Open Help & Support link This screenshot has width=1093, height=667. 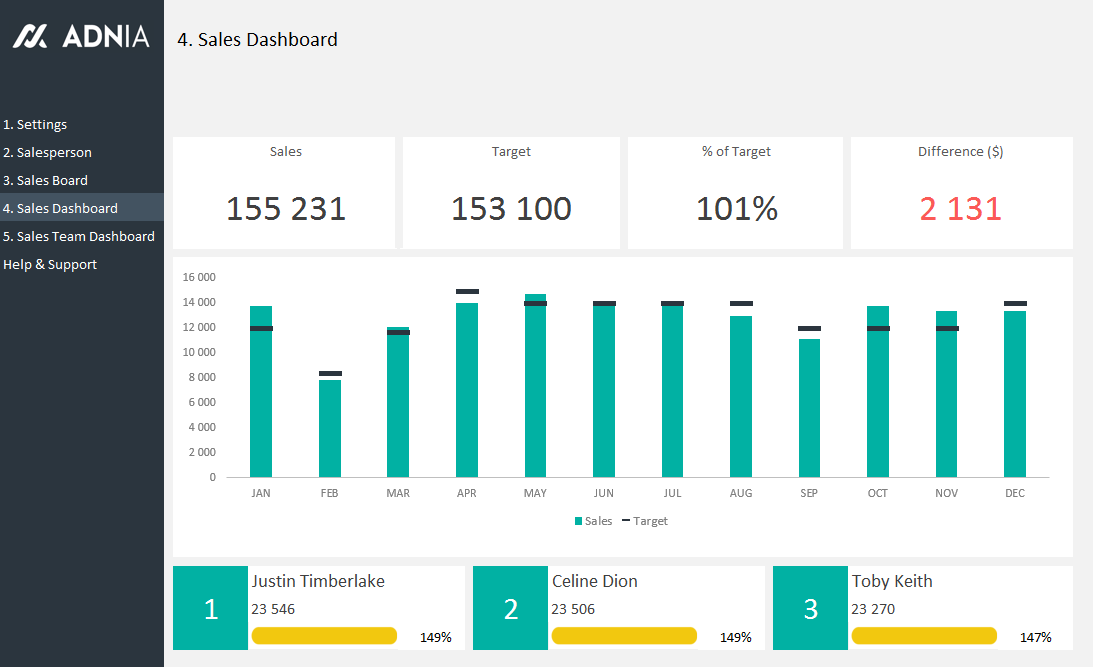click(x=50, y=265)
